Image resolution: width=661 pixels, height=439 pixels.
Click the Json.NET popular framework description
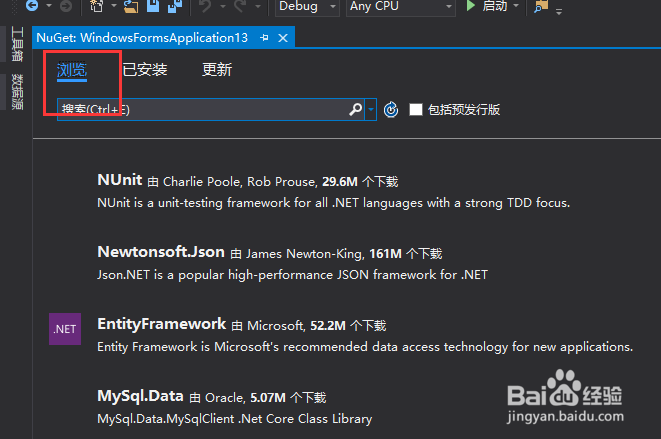(292, 275)
